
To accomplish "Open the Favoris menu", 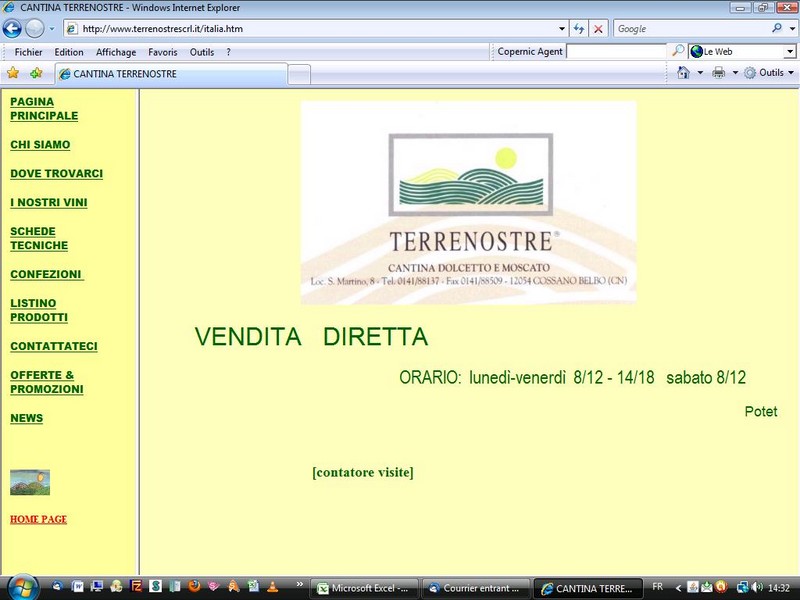I will point(163,52).
